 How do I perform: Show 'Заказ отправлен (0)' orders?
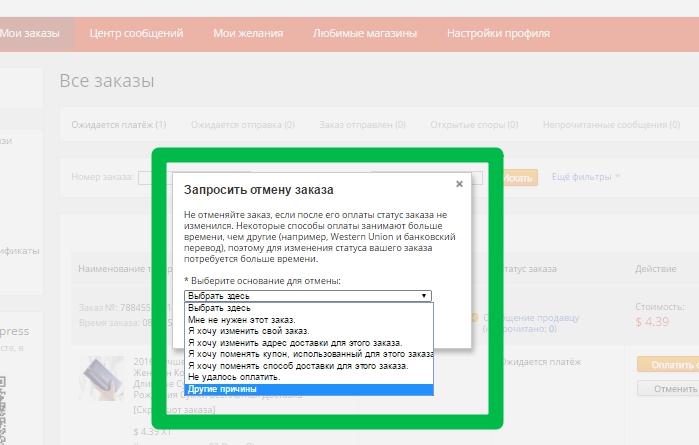point(362,125)
